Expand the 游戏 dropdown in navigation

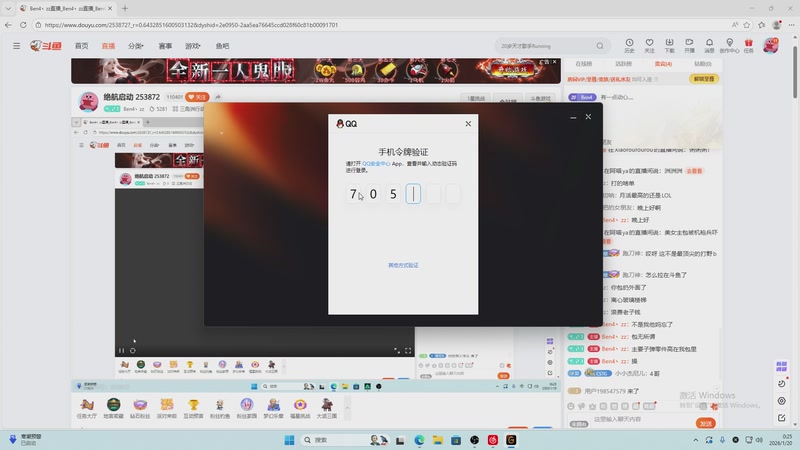(x=192, y=46)
